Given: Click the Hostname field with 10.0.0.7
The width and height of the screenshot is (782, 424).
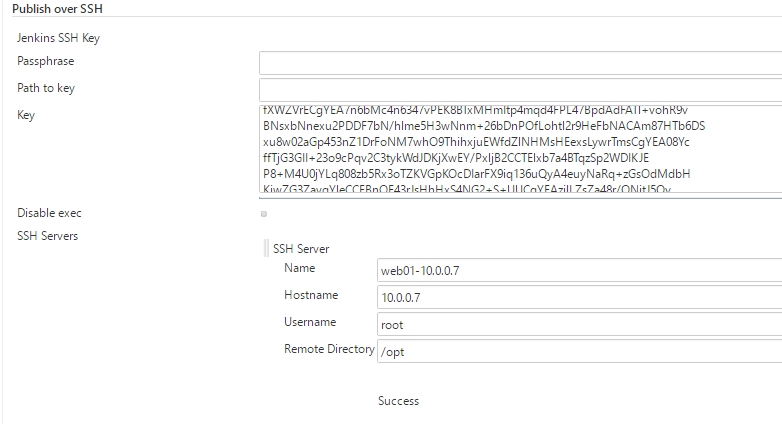Looking at the screenshot, I should coord(580,297).
